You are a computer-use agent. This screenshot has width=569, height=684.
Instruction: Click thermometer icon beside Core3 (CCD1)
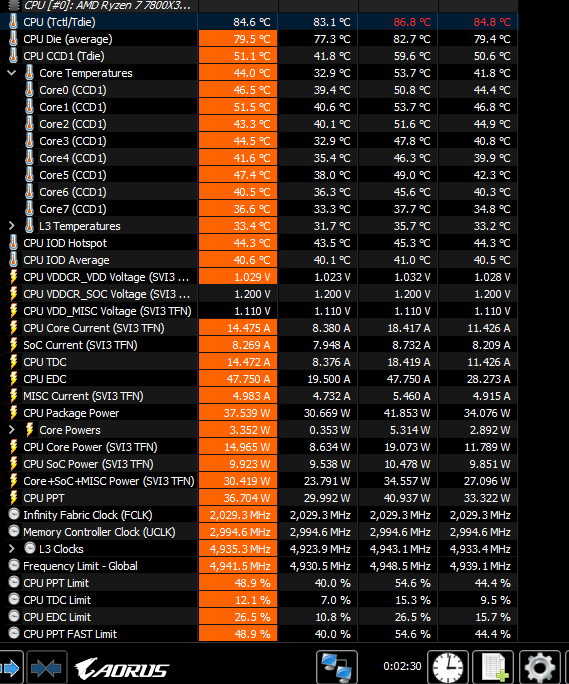tap(29, 141)
